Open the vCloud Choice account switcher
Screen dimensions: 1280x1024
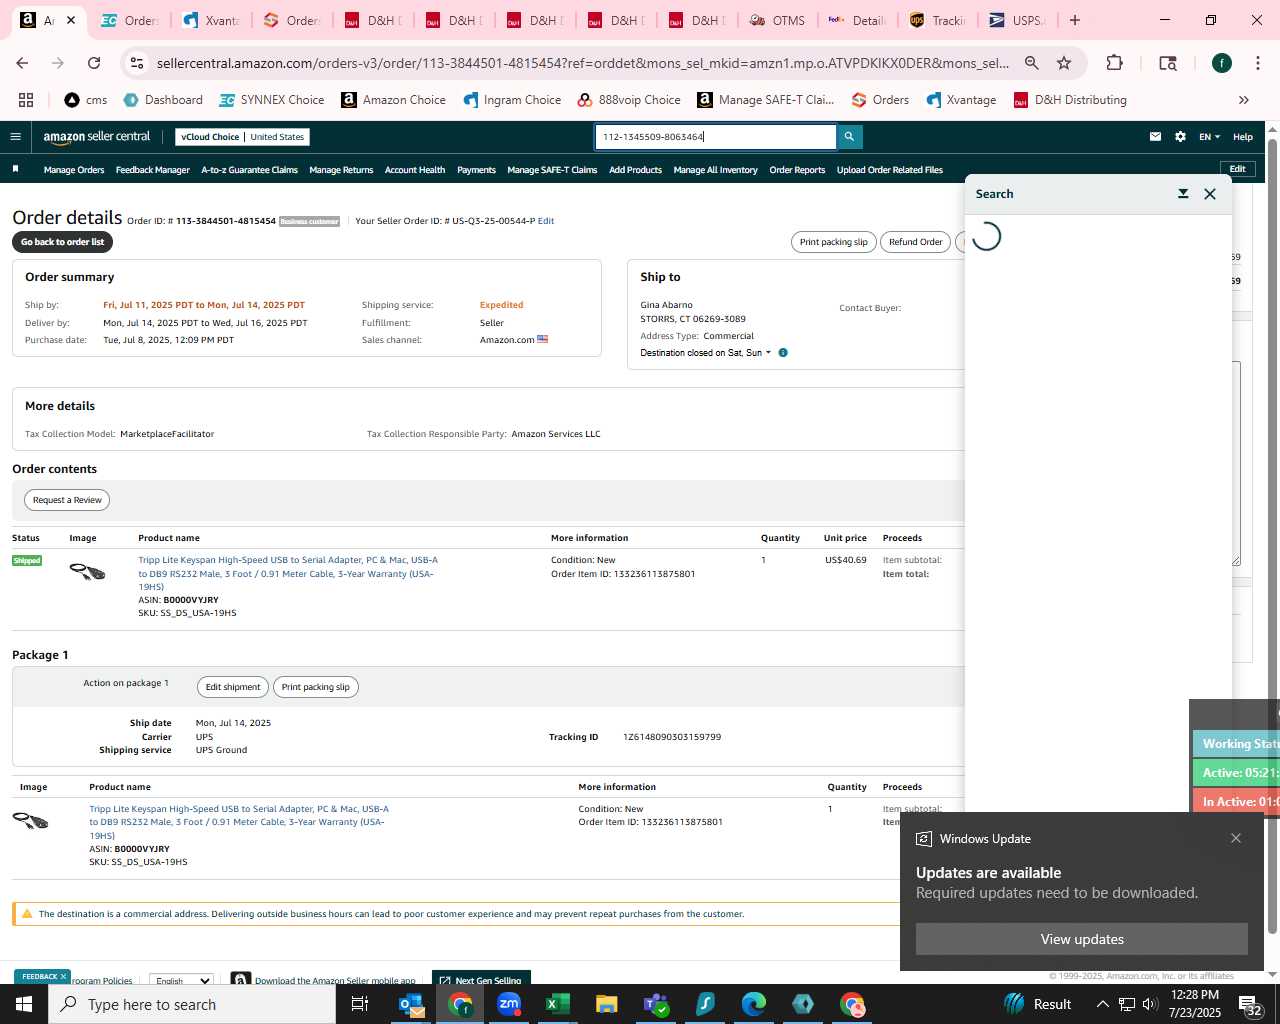tap(242, 137)
